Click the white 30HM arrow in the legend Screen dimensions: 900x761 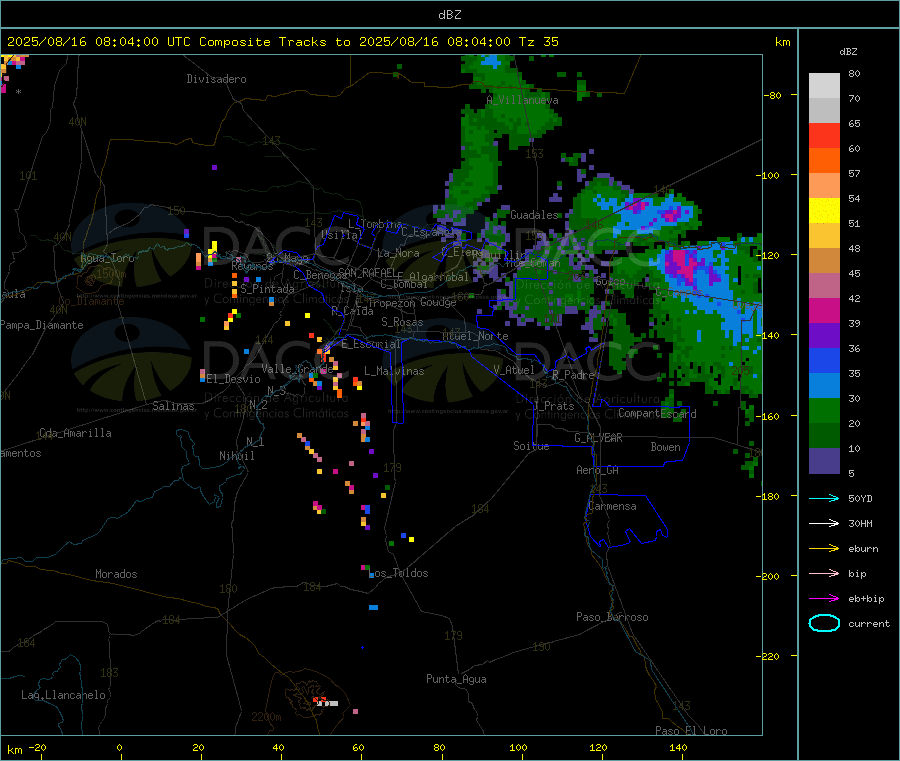(824, 523)
